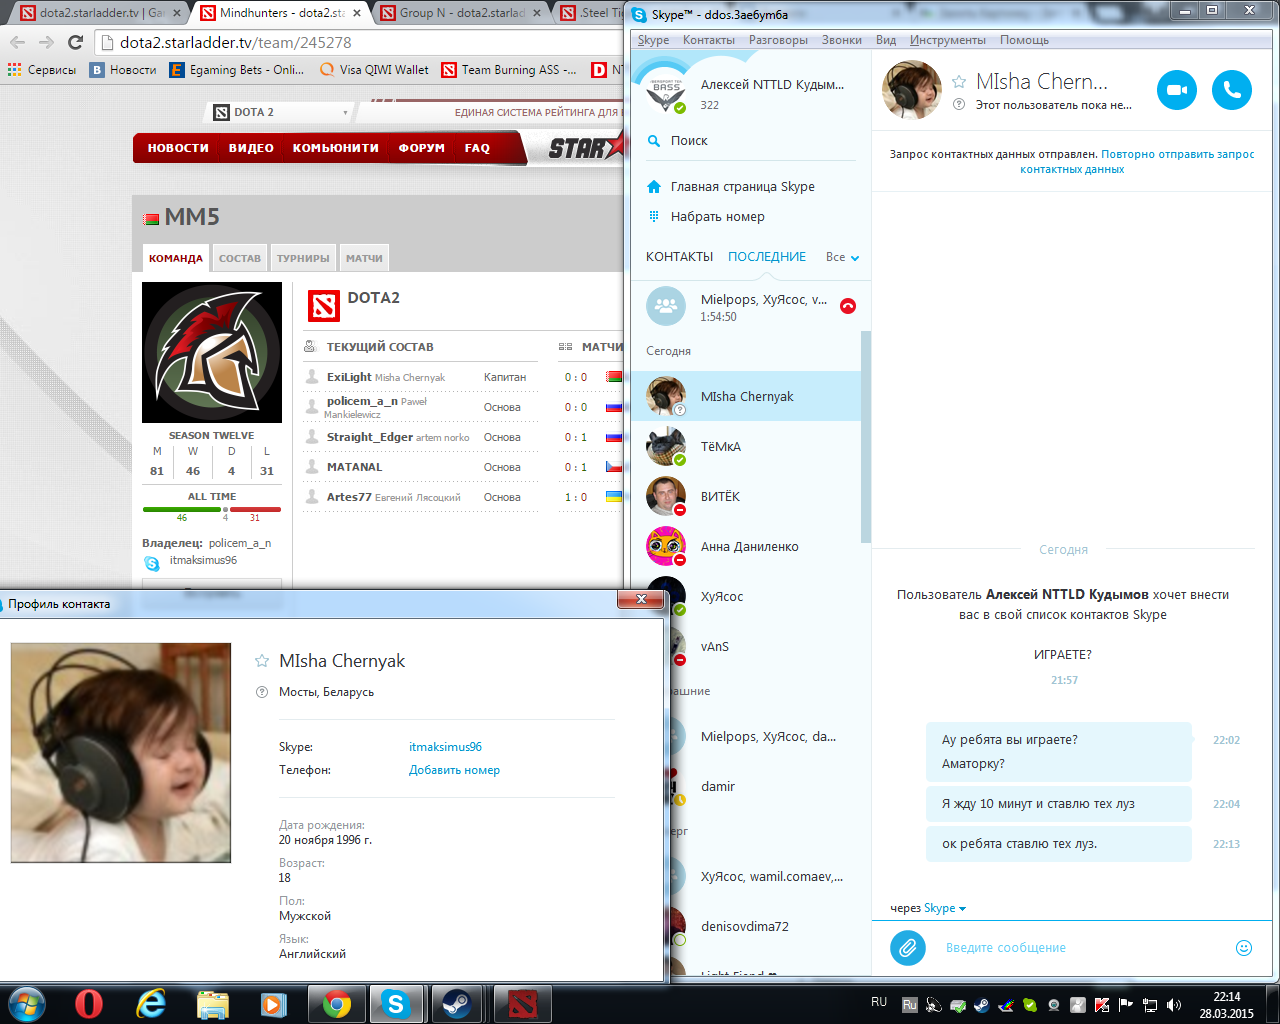Open the policem_a_n owner link
1280x1024 pixels.
click(240, 543)
